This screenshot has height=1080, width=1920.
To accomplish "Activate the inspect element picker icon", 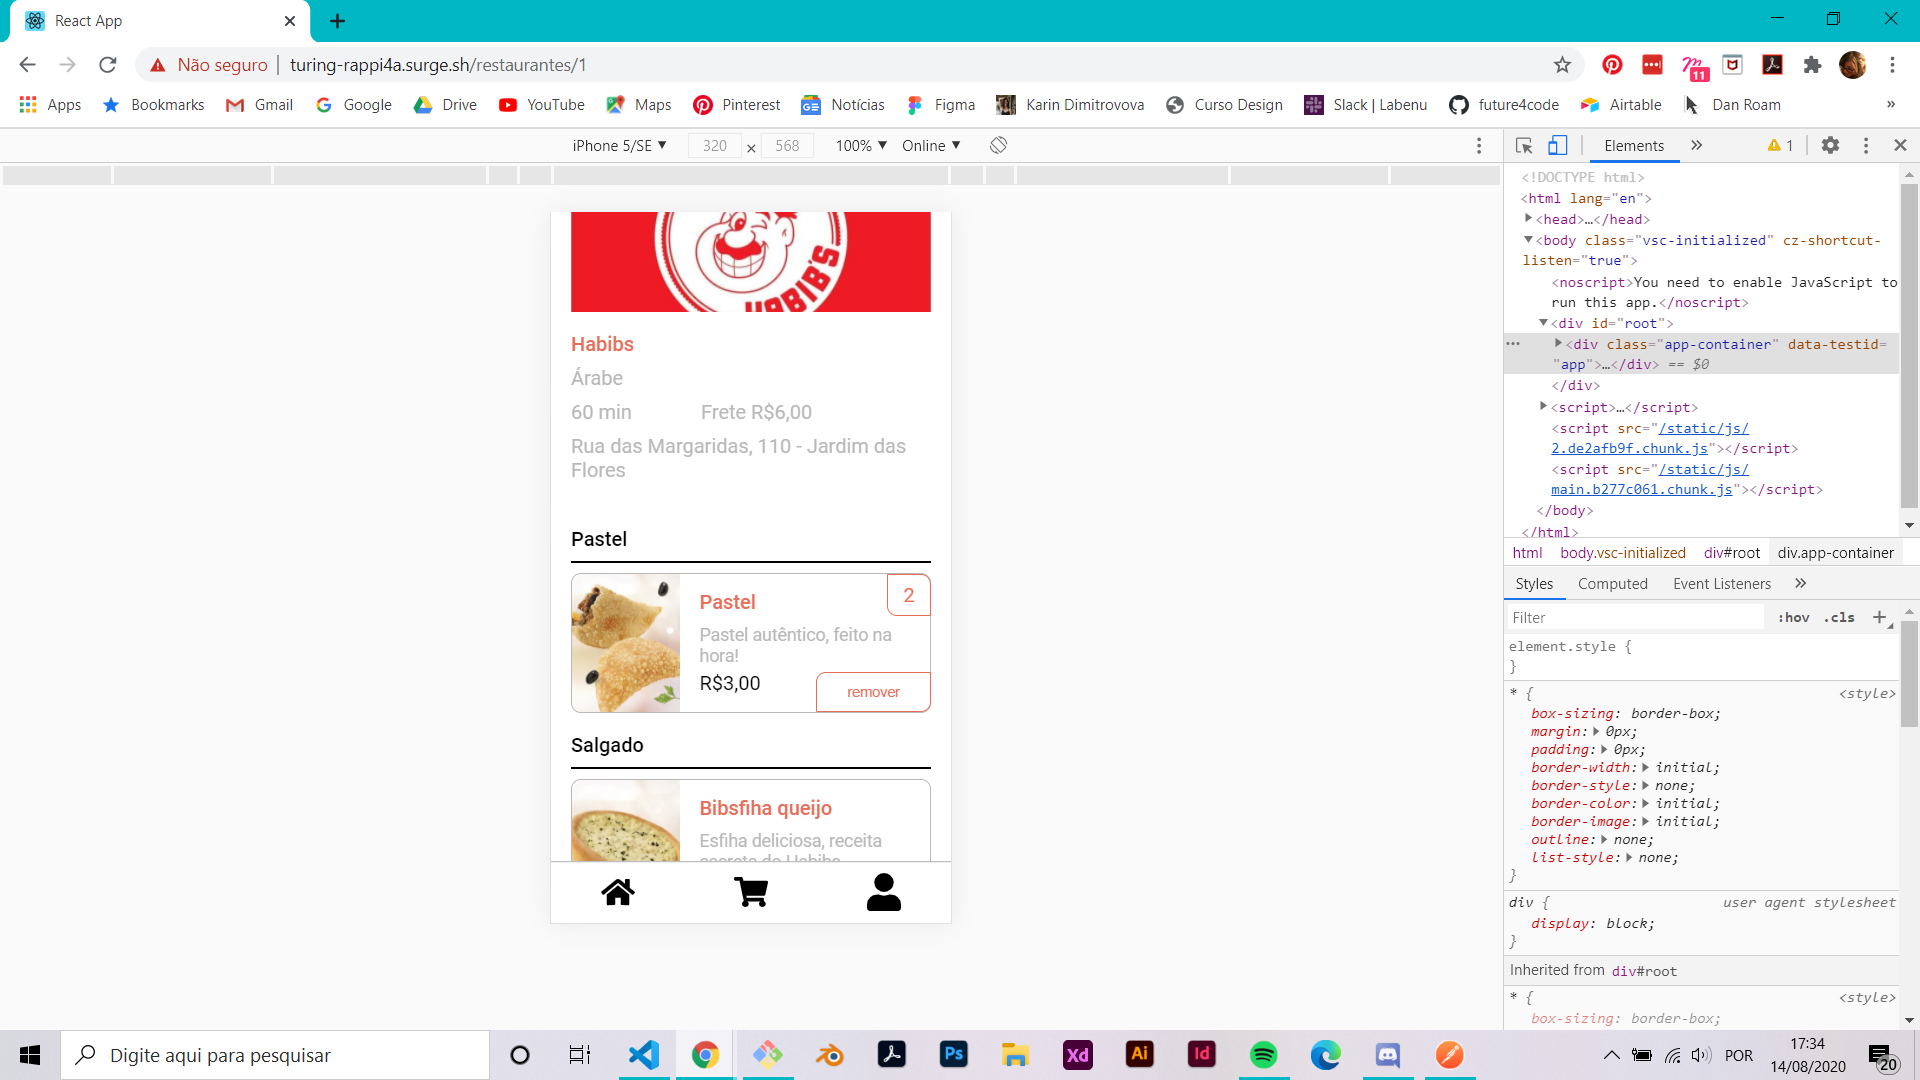I will click(x=1524, y=145).
